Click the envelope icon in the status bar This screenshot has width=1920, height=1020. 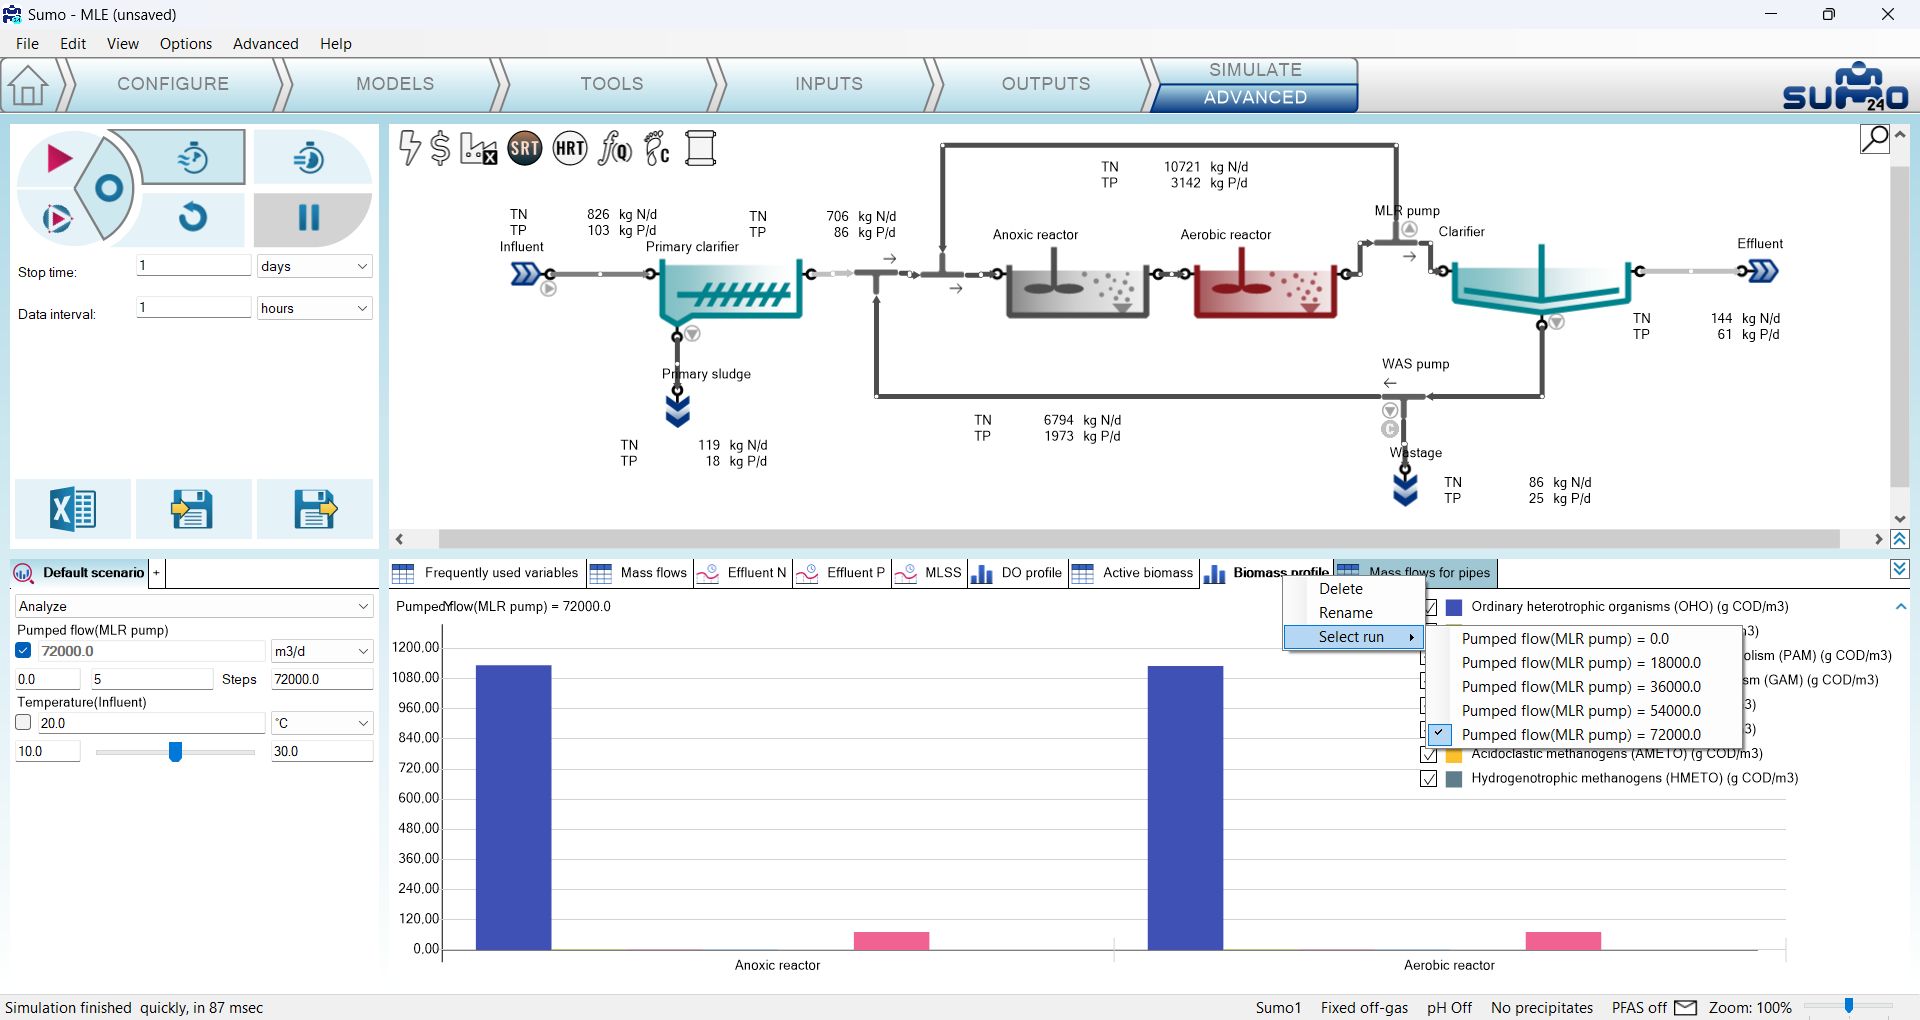1685,1007
